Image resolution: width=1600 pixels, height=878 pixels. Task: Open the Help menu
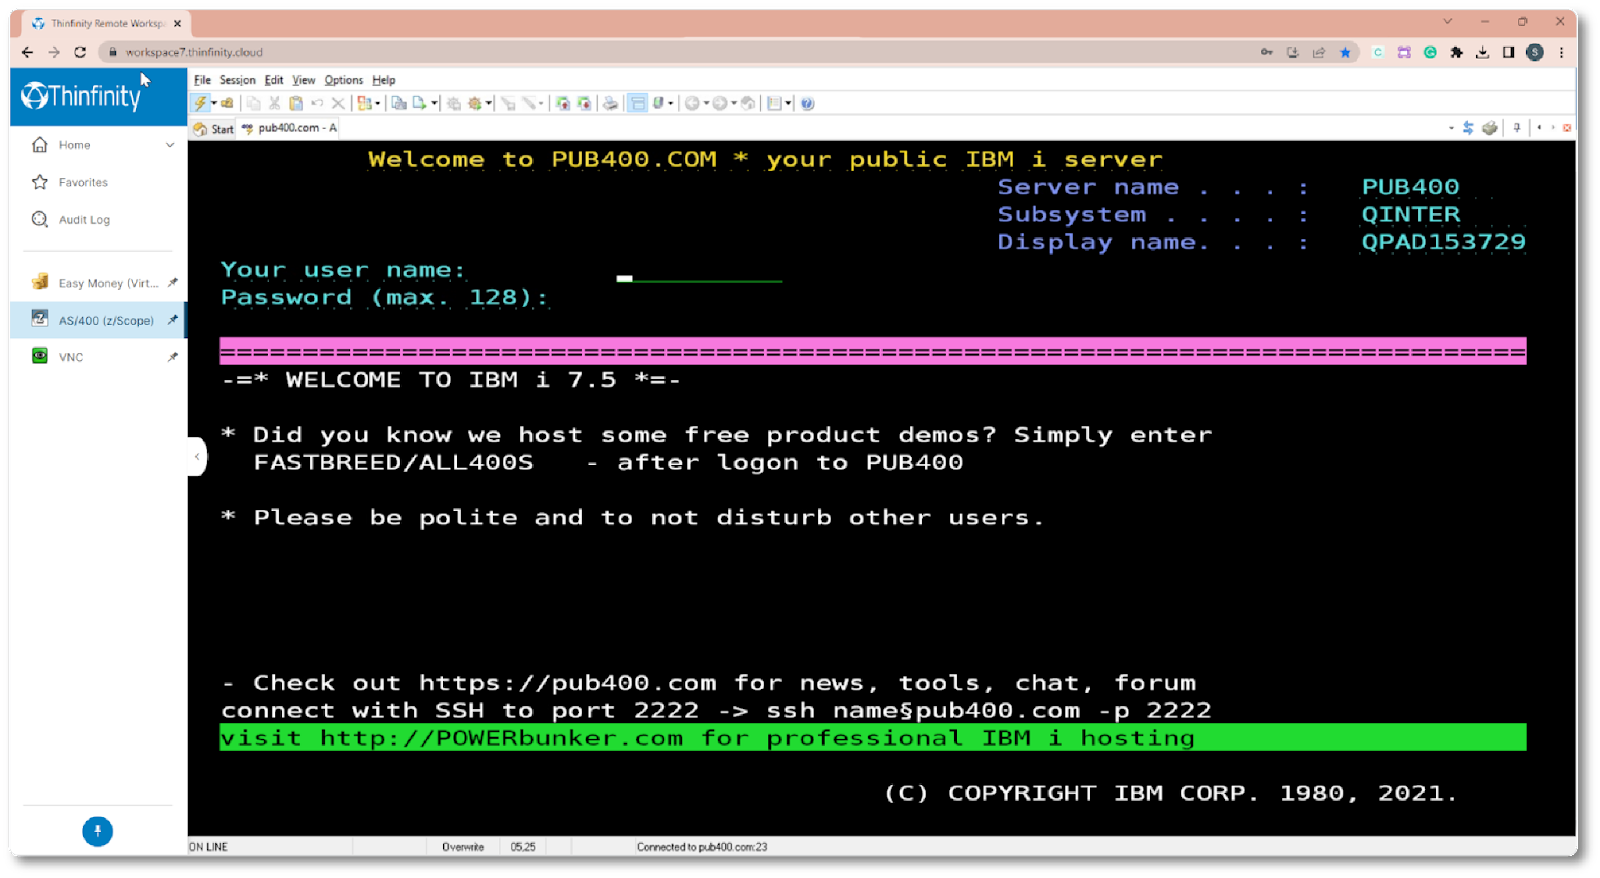click(384, 80)
